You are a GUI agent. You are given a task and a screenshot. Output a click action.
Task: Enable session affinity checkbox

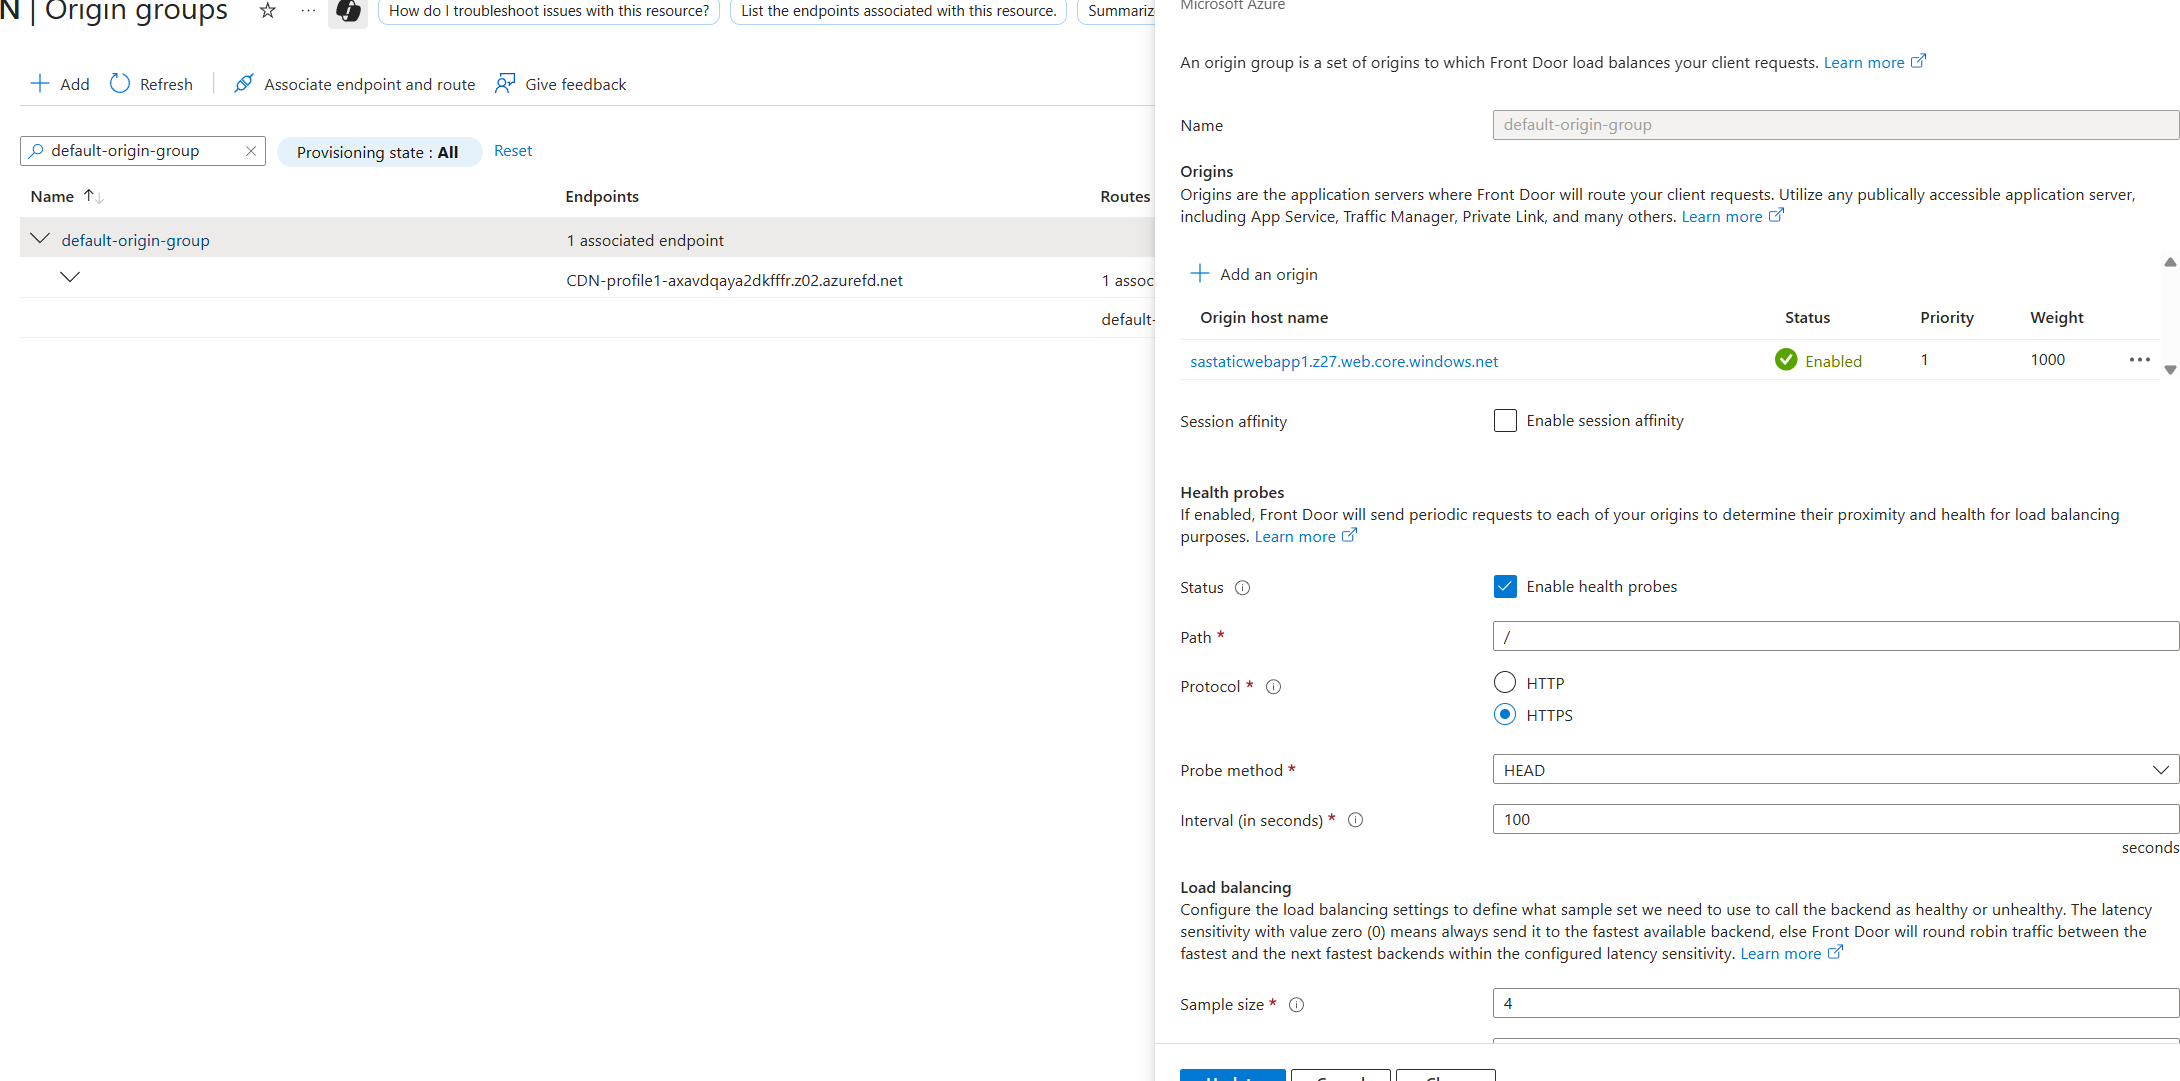1505,421
